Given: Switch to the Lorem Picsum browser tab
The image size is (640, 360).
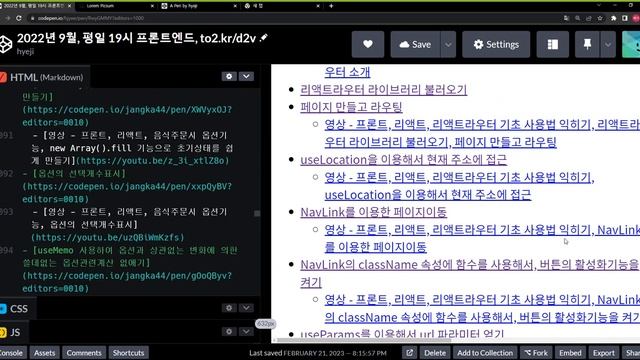Looking at the screenshot, I should tap(100, 6).
